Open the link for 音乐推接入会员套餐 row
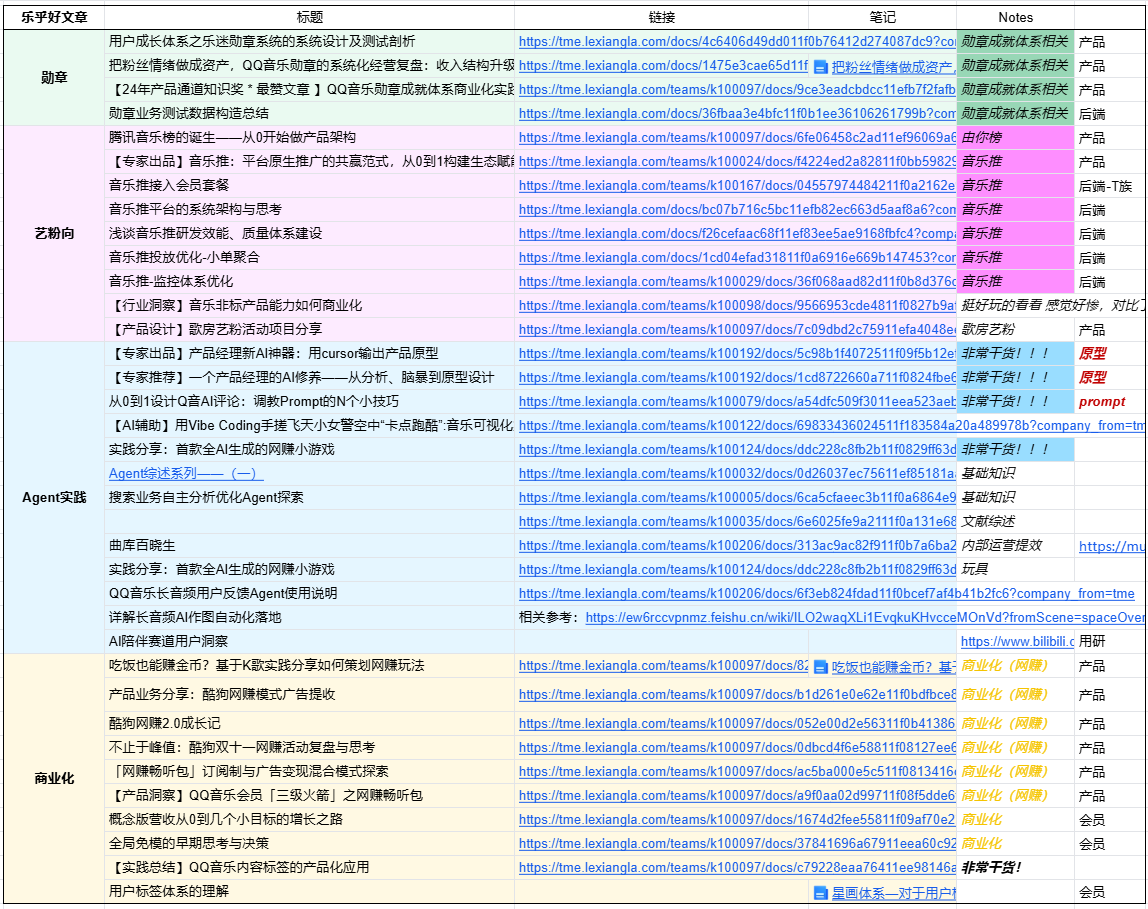The width and height of the screenshot is (1148, 909). 737,186
